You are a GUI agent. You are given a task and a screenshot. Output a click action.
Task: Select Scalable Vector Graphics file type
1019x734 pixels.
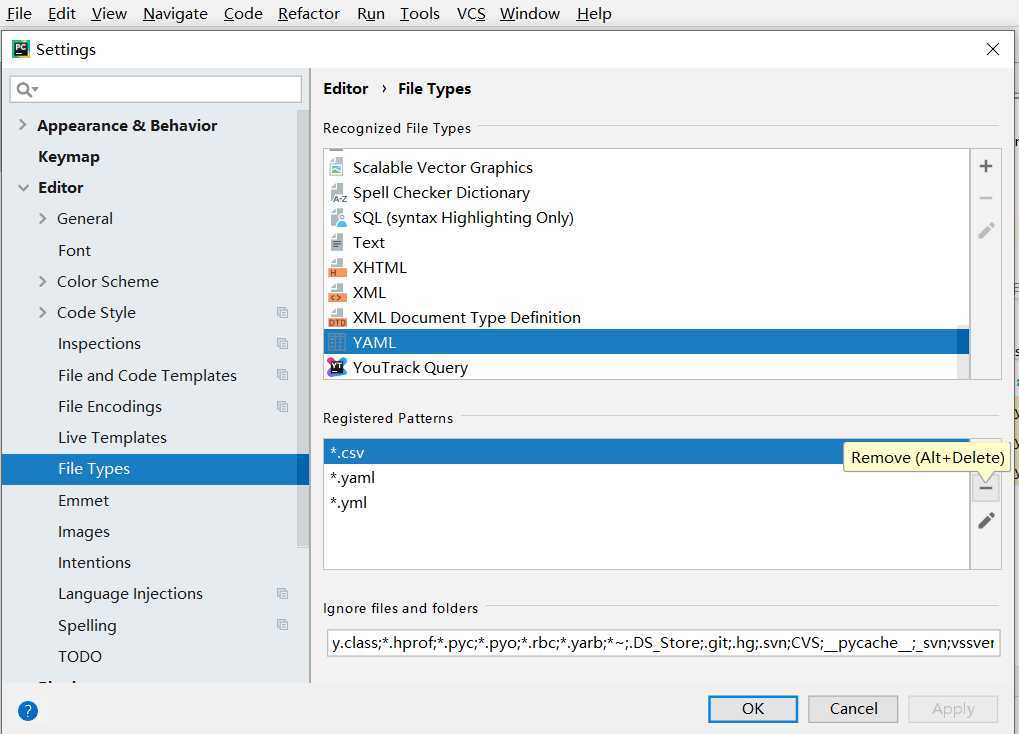point(647,168)
